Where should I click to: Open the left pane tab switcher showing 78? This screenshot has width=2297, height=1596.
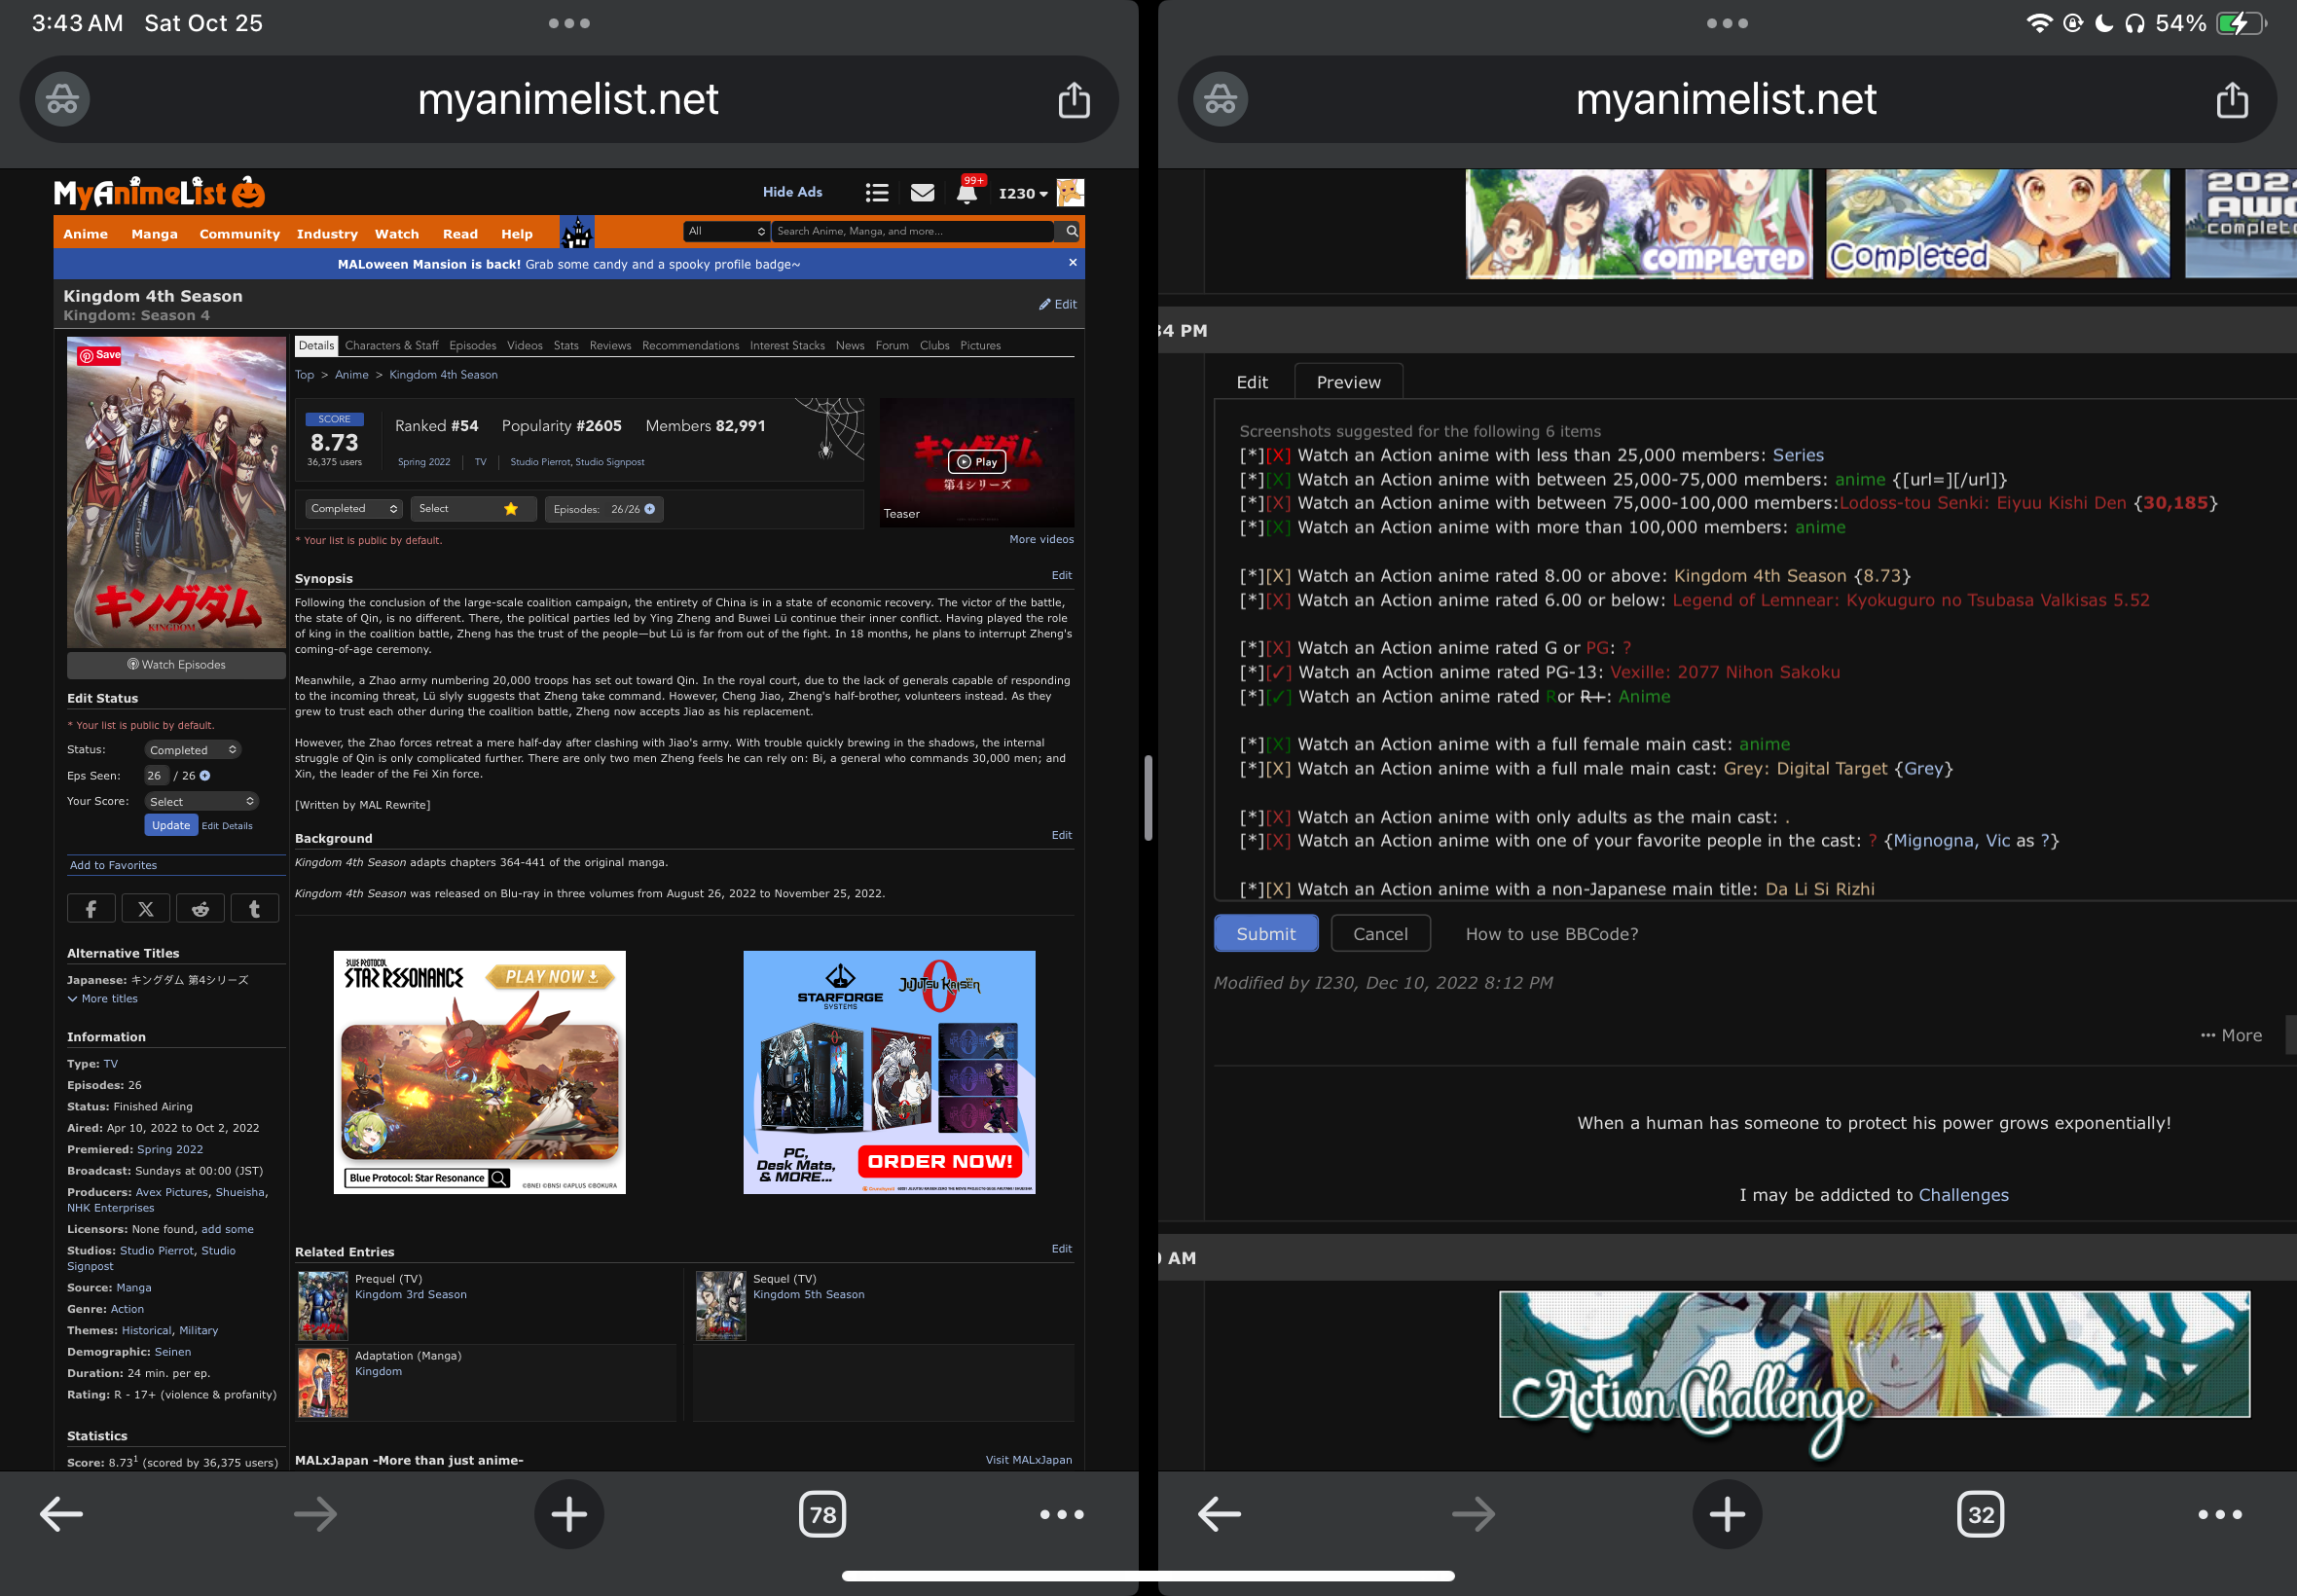[822, 1514]
